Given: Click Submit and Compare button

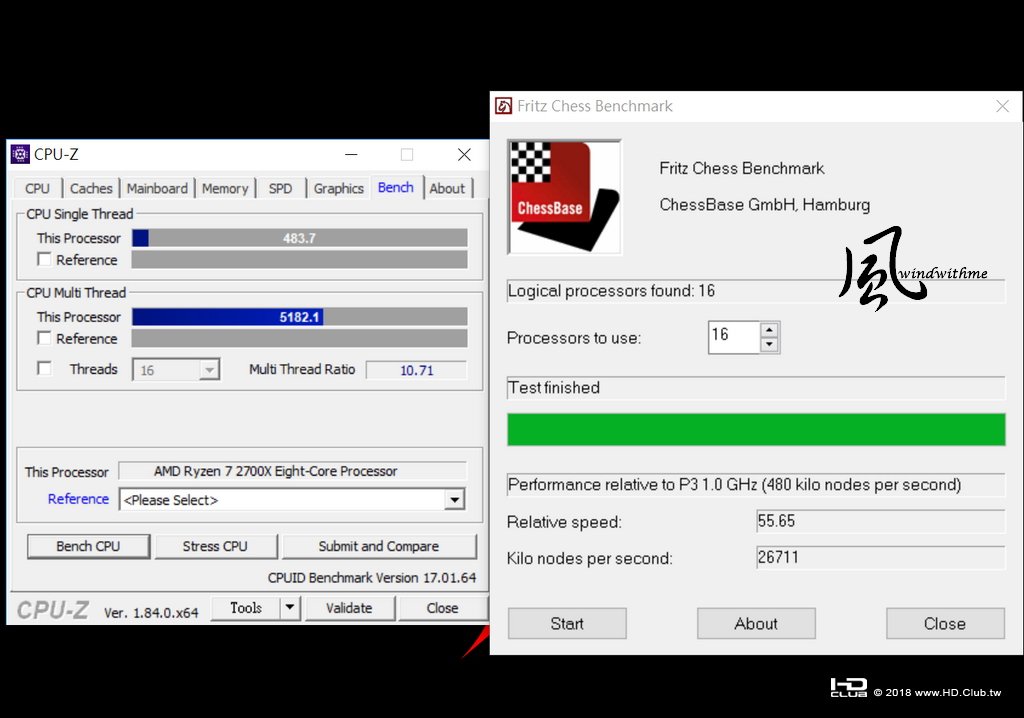Looking at the screenshot, I should click(379, 546).
